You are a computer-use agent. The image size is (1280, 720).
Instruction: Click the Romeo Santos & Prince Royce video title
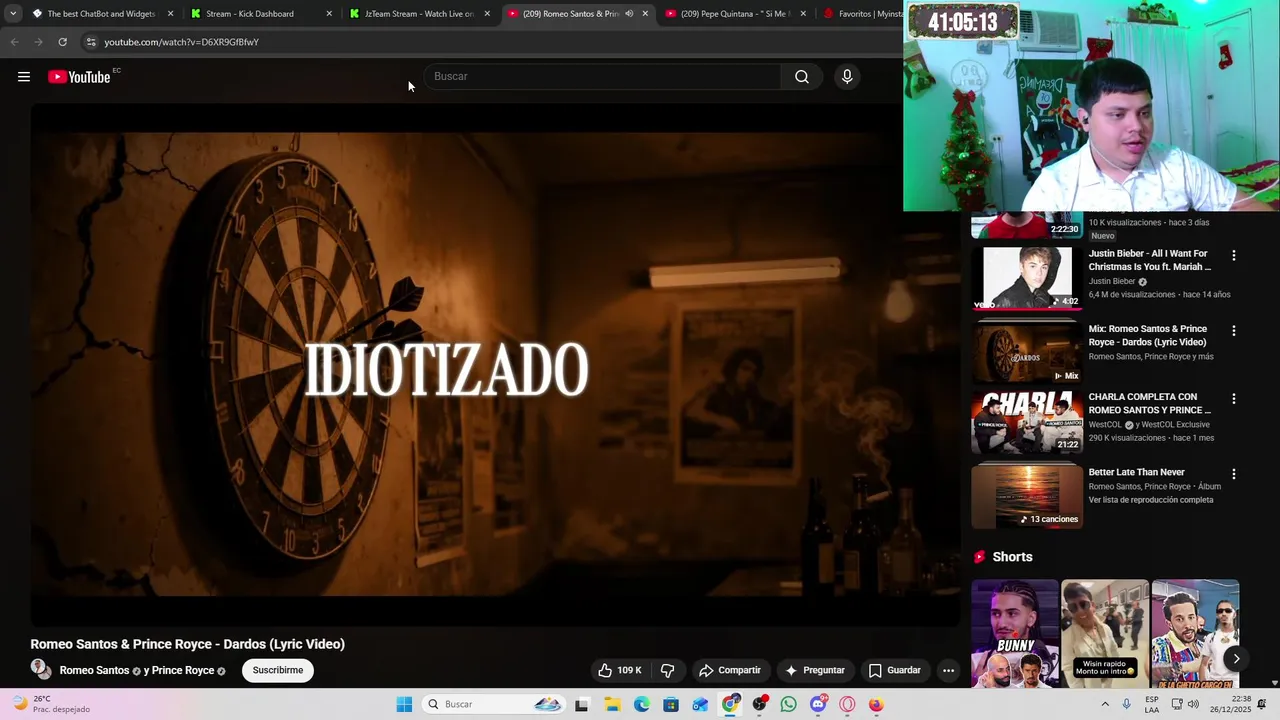[x=187, y=644]
